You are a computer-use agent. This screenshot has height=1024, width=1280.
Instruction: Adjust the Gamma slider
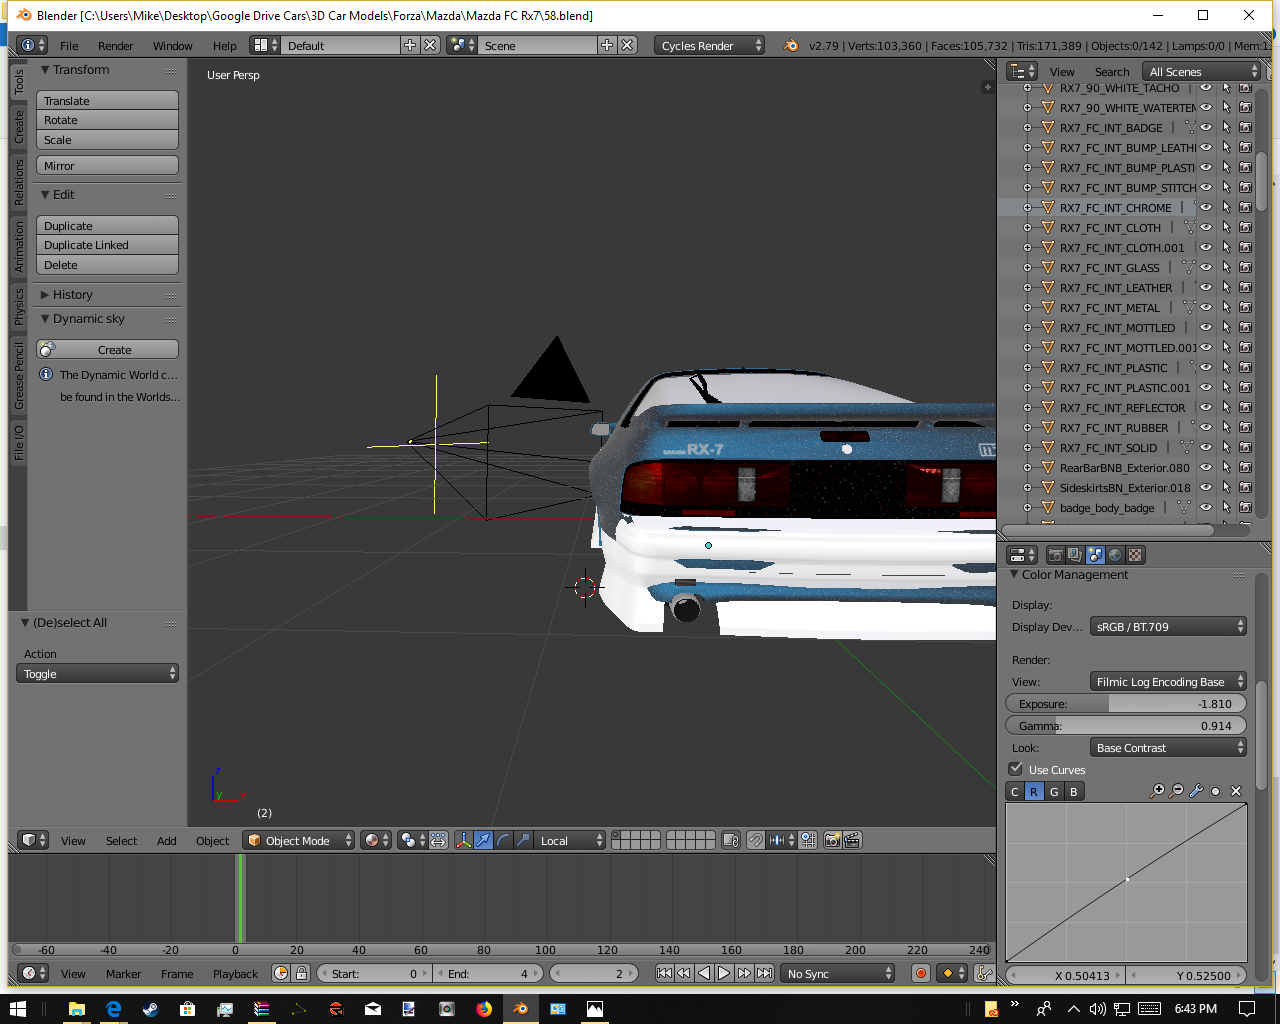click(1126, 726)
